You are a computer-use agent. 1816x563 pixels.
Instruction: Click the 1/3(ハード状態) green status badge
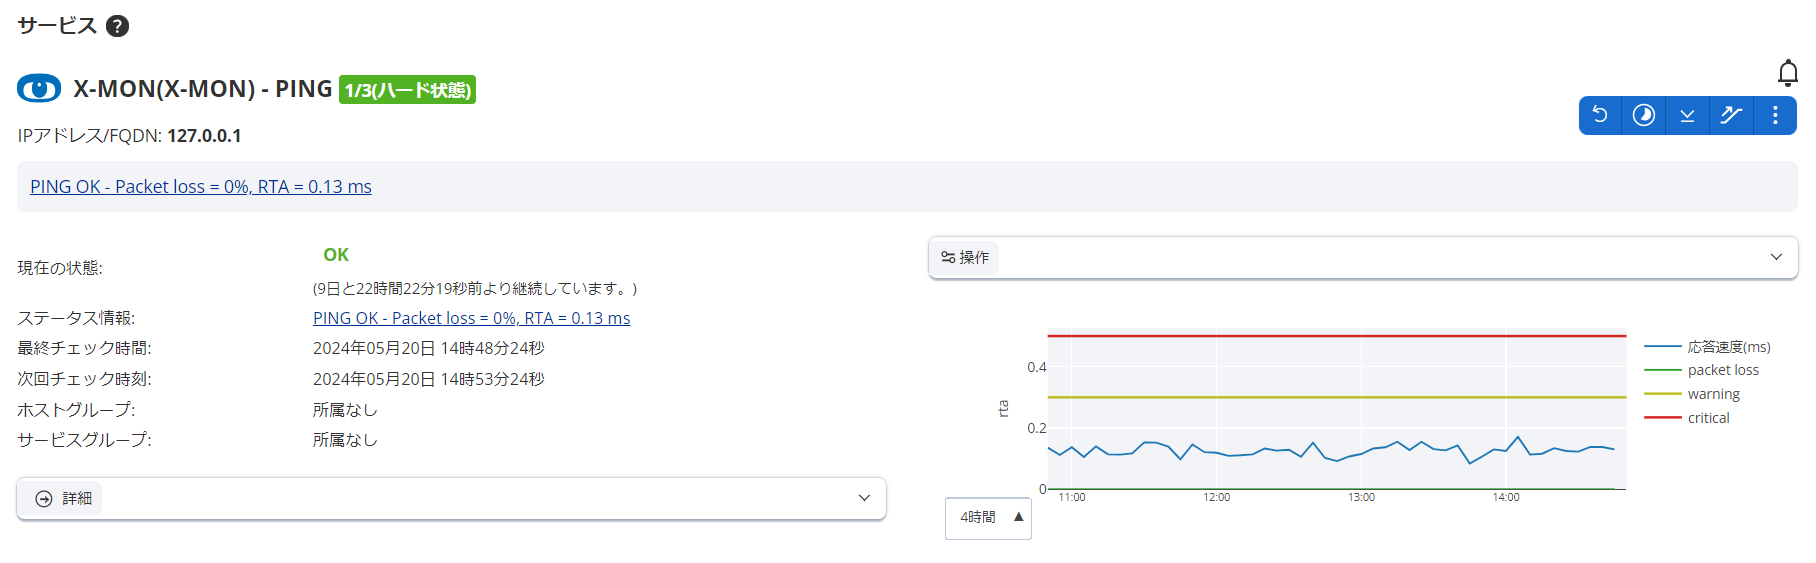(407, 90)
